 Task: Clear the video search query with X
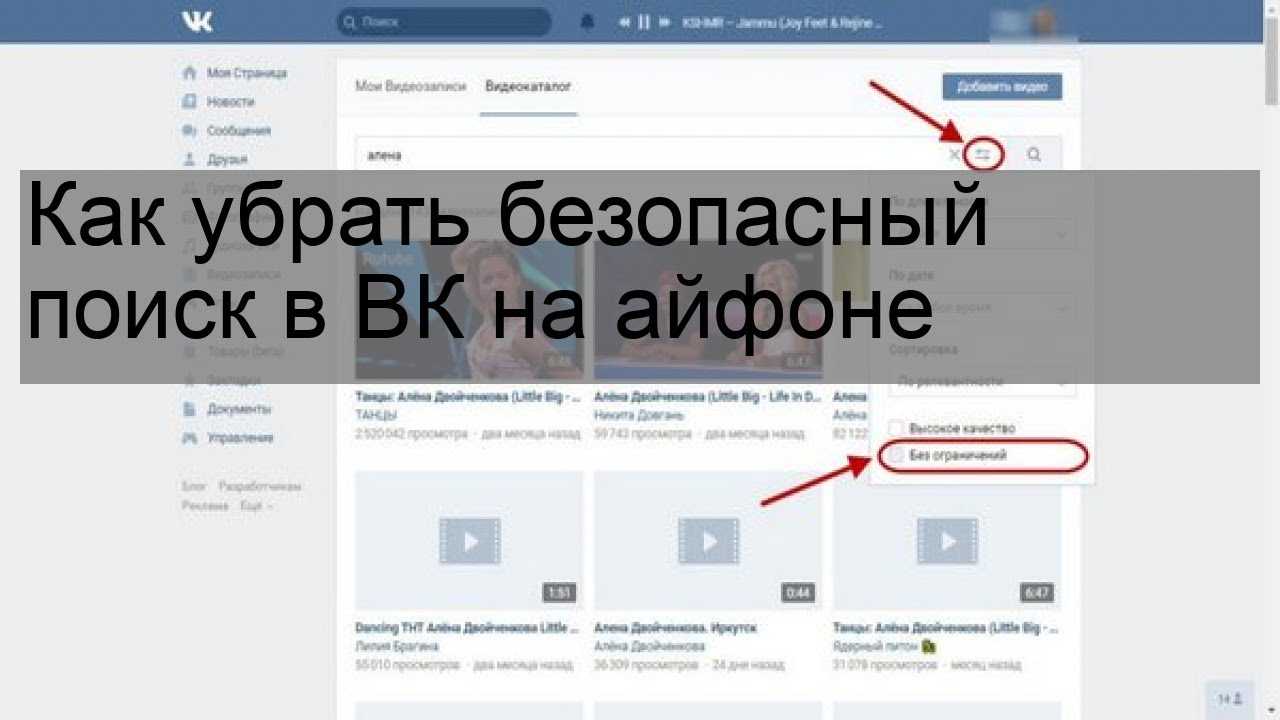coord(953,155)
